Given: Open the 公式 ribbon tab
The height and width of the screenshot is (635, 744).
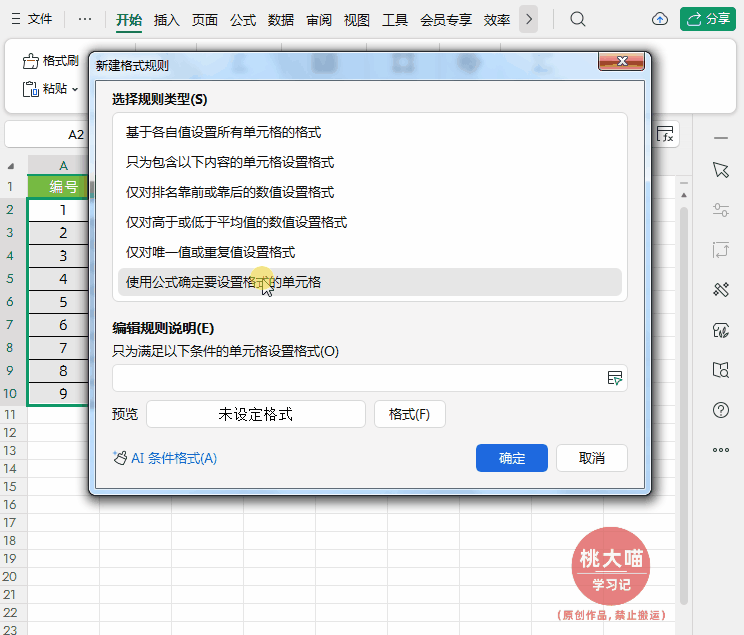Looking at the screenshot, I should pos(243,20).
